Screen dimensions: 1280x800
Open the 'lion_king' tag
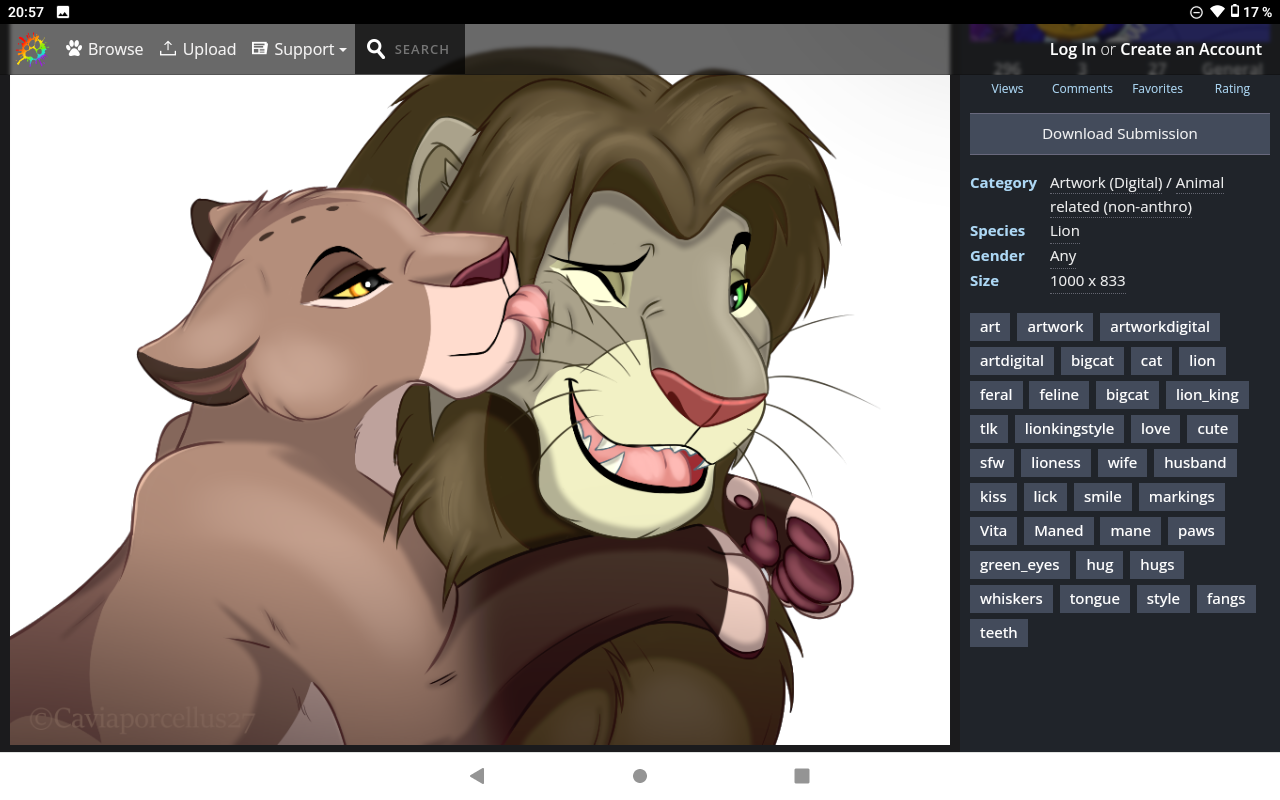(1207, 395)
